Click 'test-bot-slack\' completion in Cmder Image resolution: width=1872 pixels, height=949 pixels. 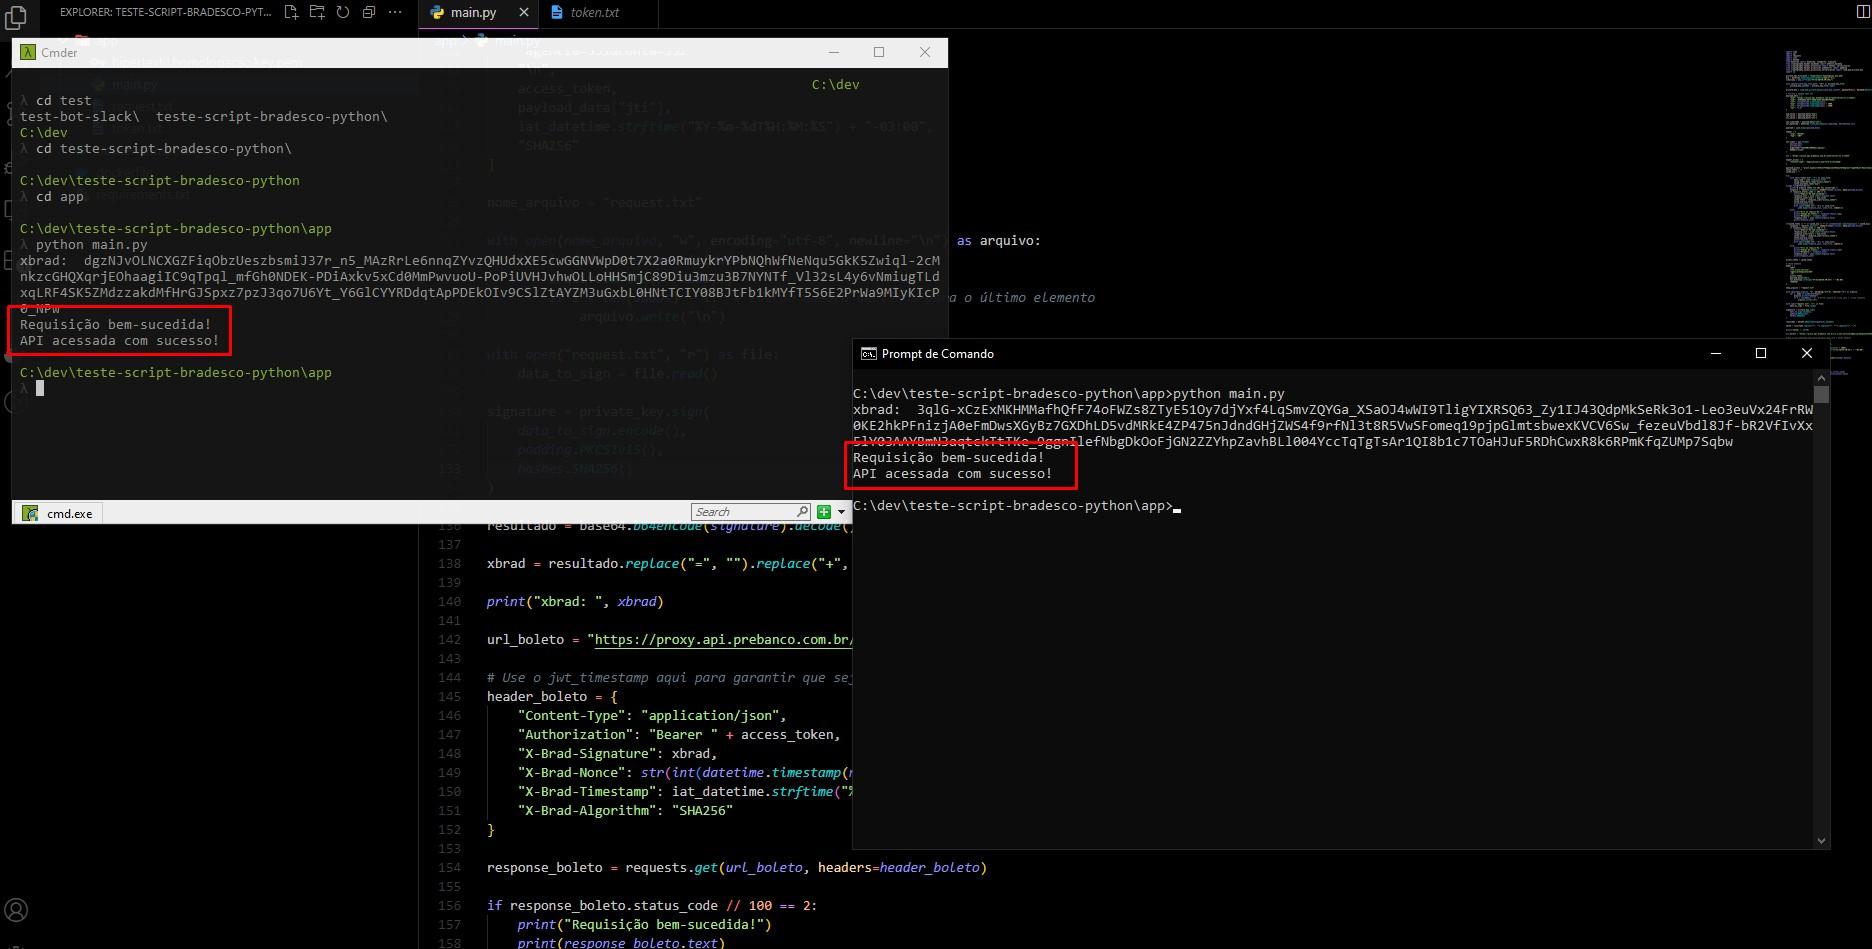tap(80, 116)
